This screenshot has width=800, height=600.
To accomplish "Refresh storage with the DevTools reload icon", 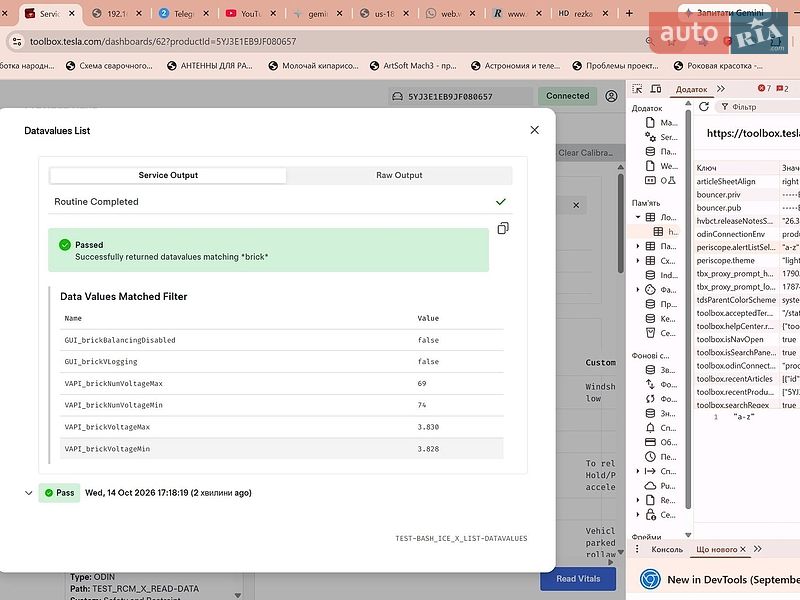I will [704, 107].
